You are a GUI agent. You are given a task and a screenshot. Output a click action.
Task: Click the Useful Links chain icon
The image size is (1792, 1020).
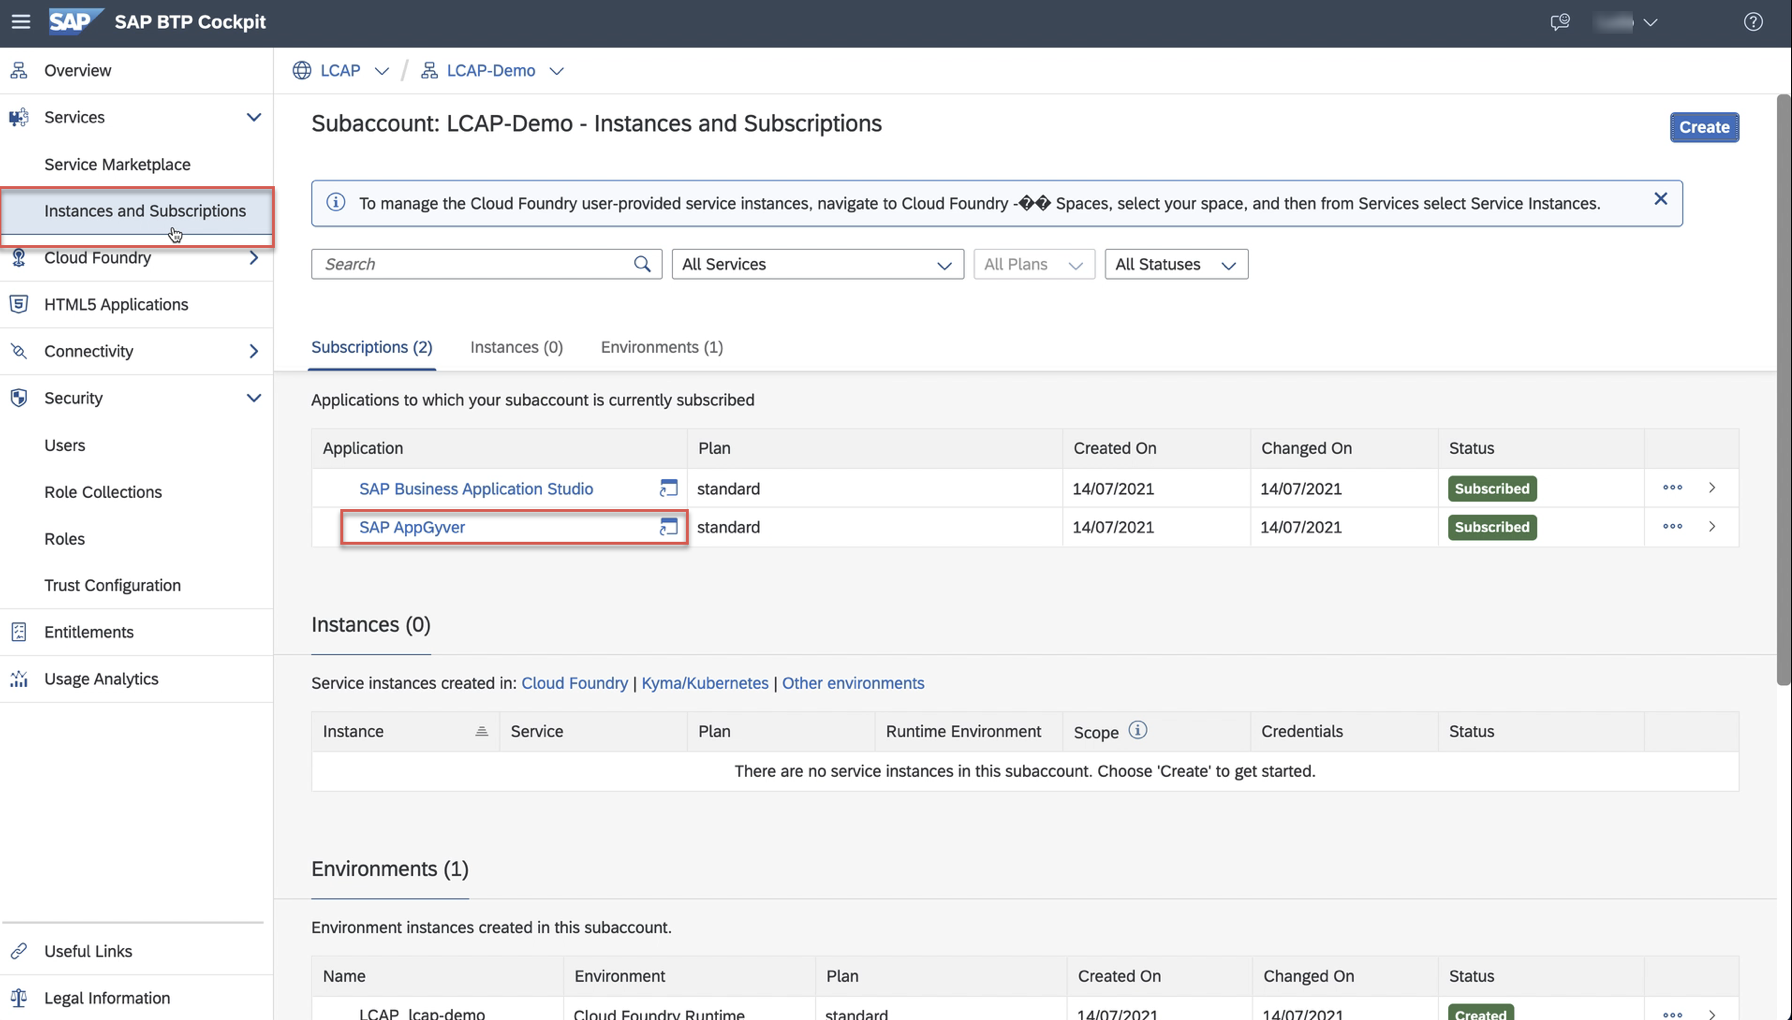point(19,951)
